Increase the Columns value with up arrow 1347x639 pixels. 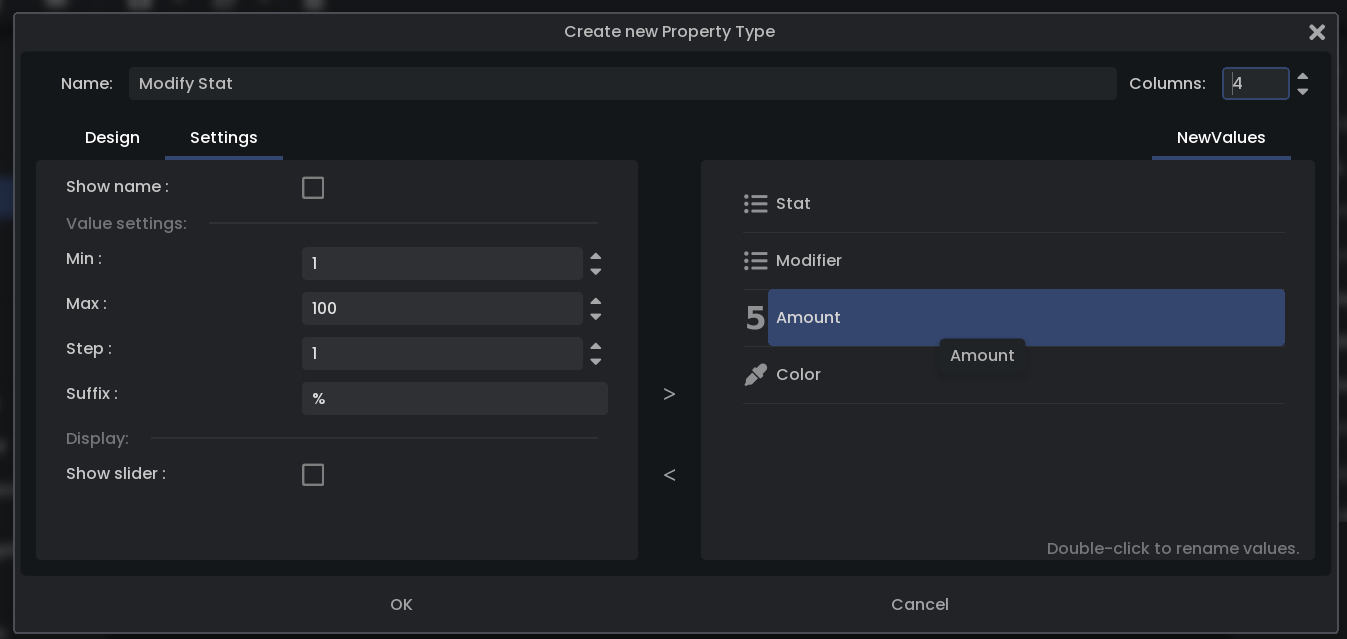(1302, 76)
